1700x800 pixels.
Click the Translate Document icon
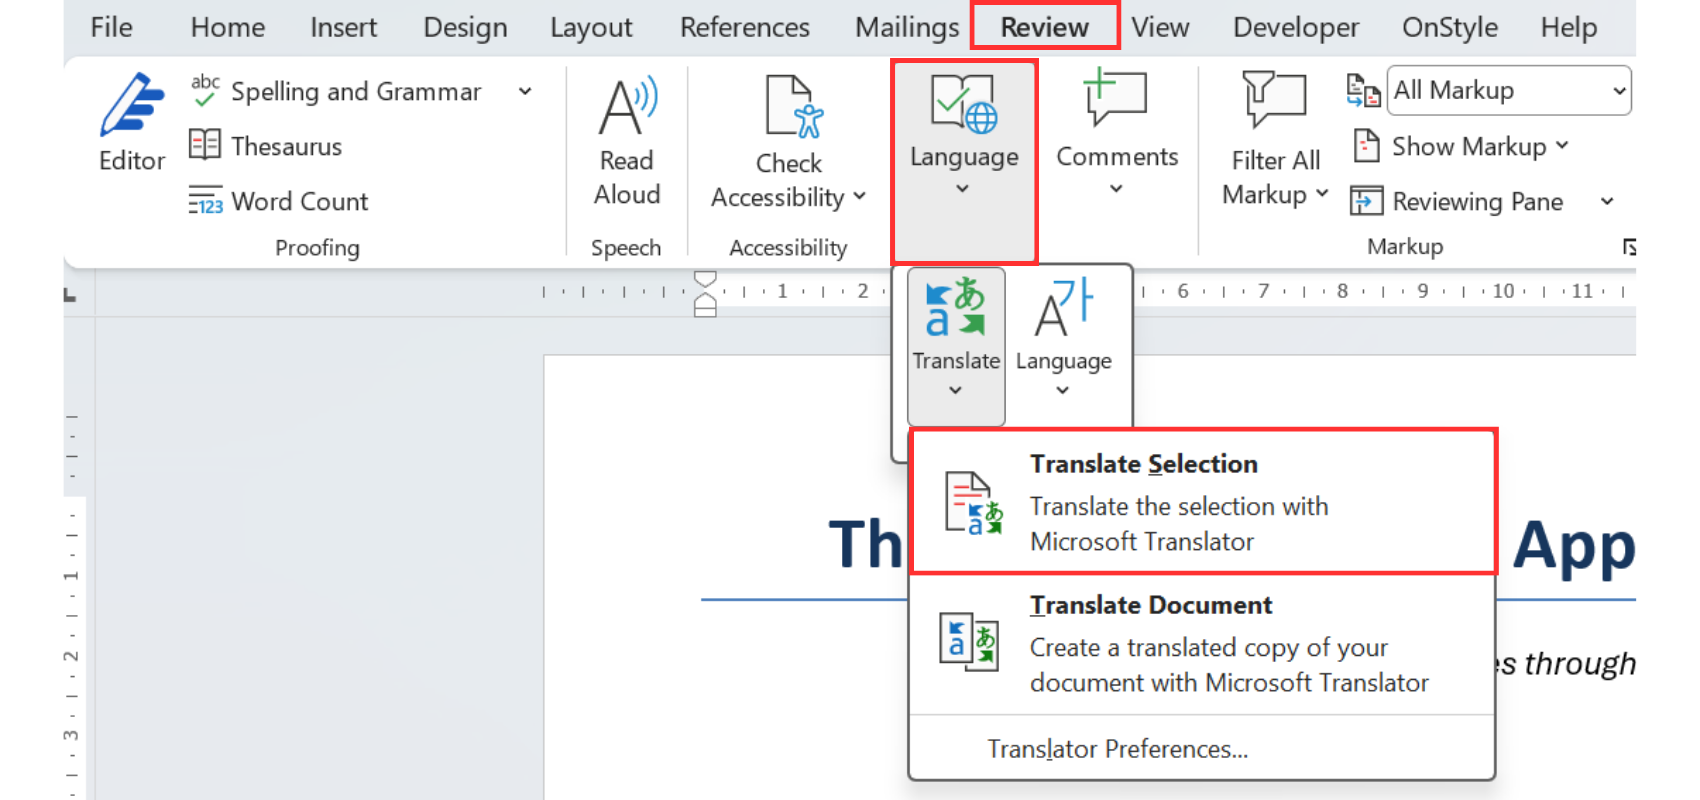969,641
